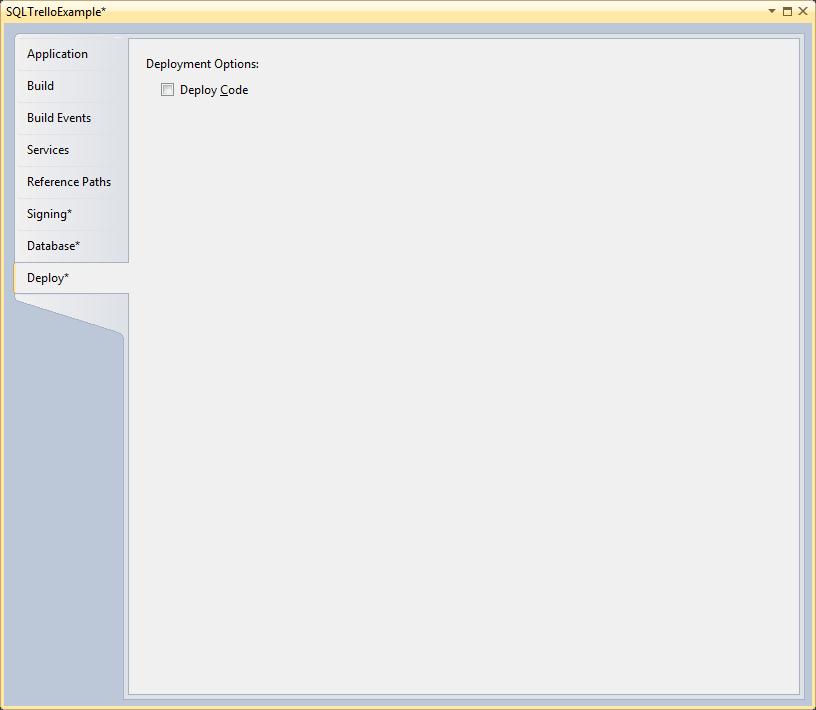Open the Signing* tab
Image resolution: width=816 pixels, height=710 pixels.
71,214
